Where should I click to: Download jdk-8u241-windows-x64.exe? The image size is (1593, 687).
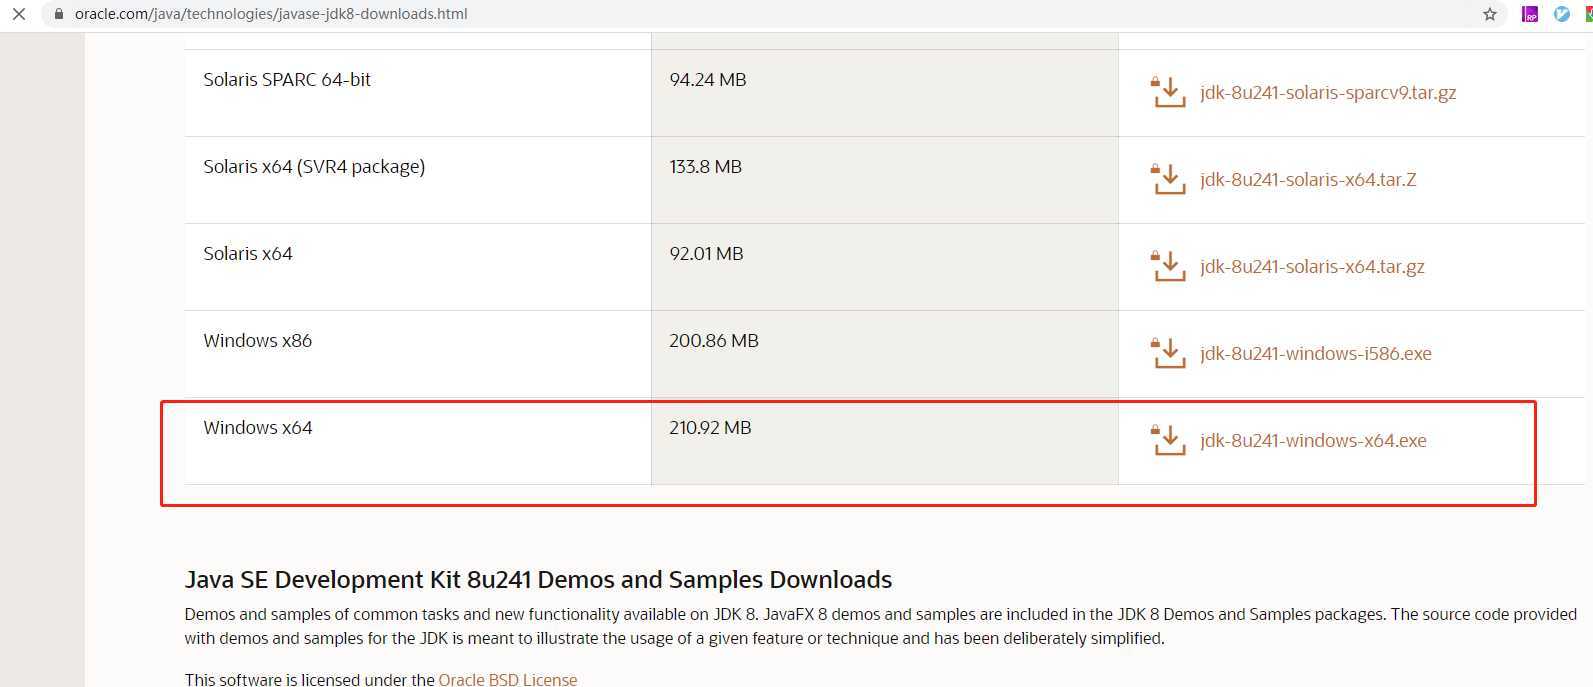pyautogui.click(x=1312, y=441)
